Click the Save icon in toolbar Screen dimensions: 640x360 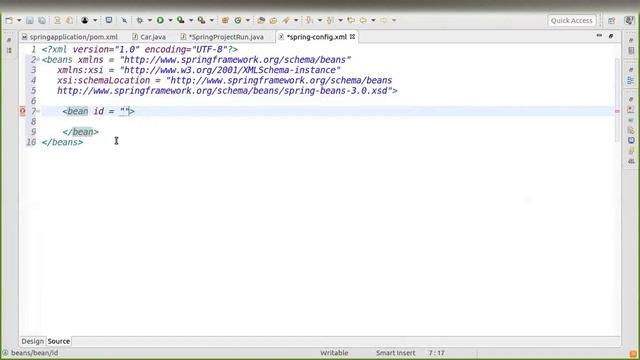click(x=30, y=20)
